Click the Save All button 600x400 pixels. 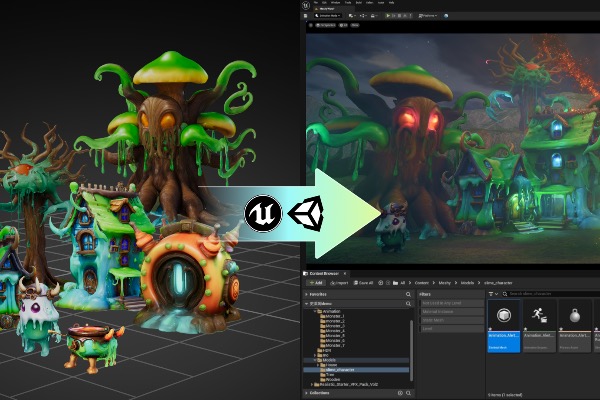[x=363, y=283]
